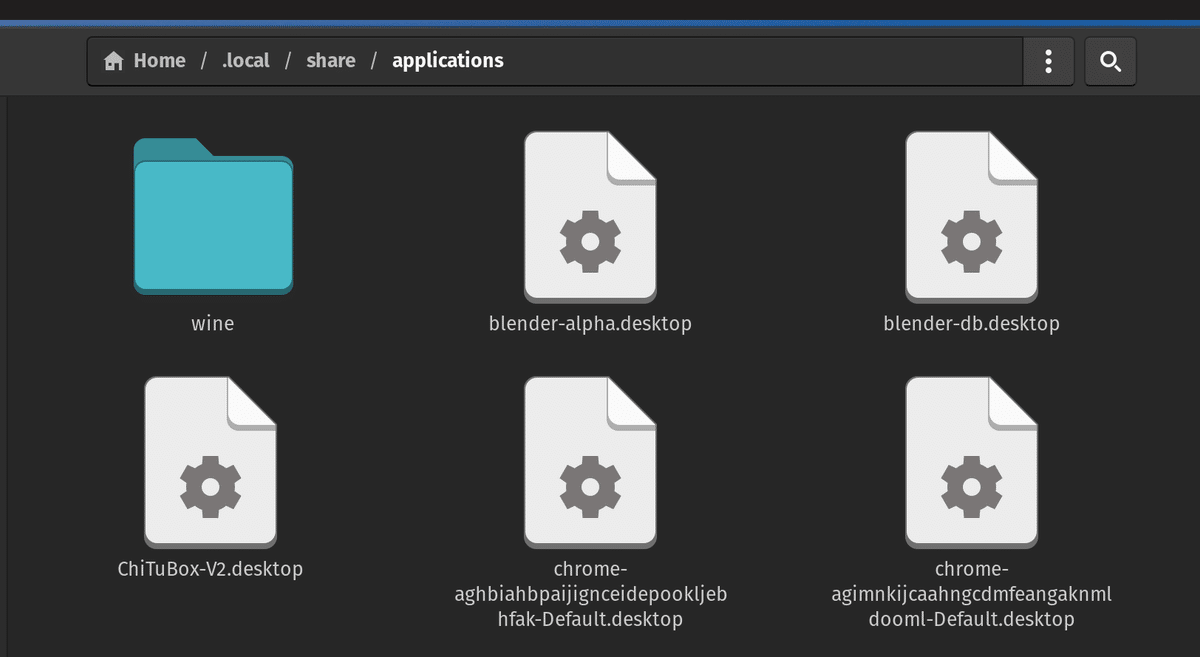Click the blender-db.desktop file name

[x=972, y=324]
